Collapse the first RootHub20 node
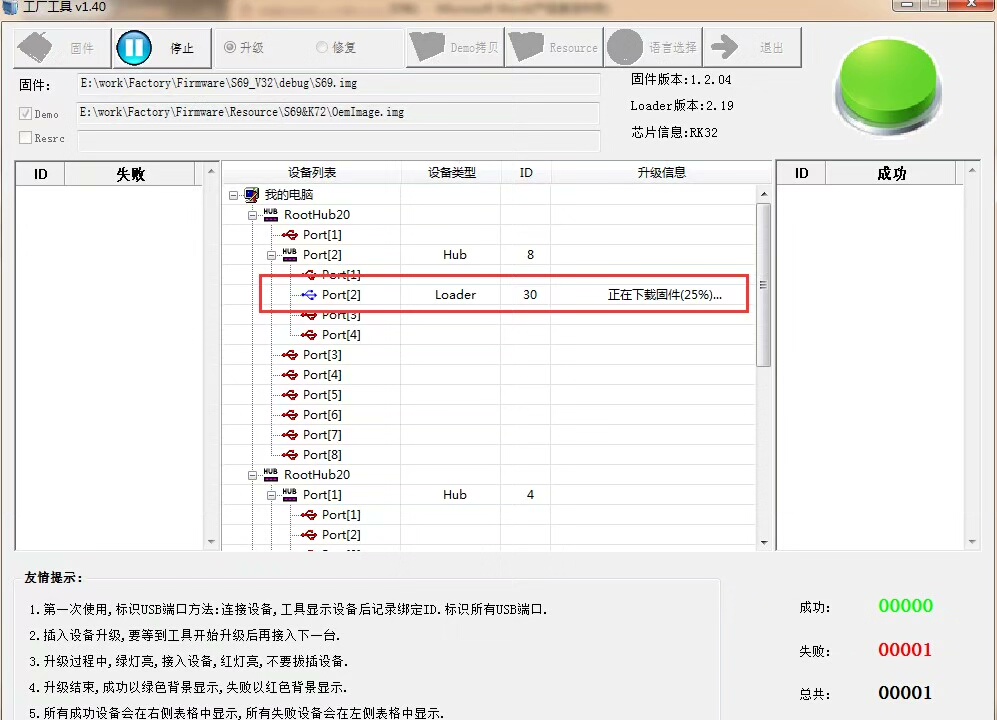 [x=252, y=215]
